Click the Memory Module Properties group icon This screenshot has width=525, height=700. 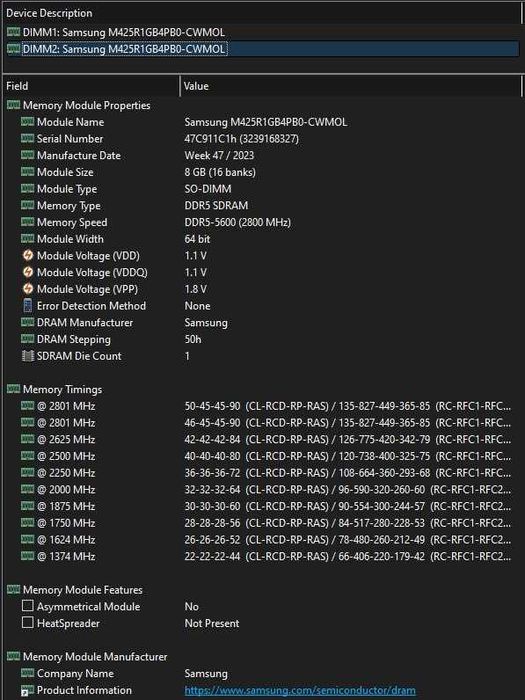13,105
